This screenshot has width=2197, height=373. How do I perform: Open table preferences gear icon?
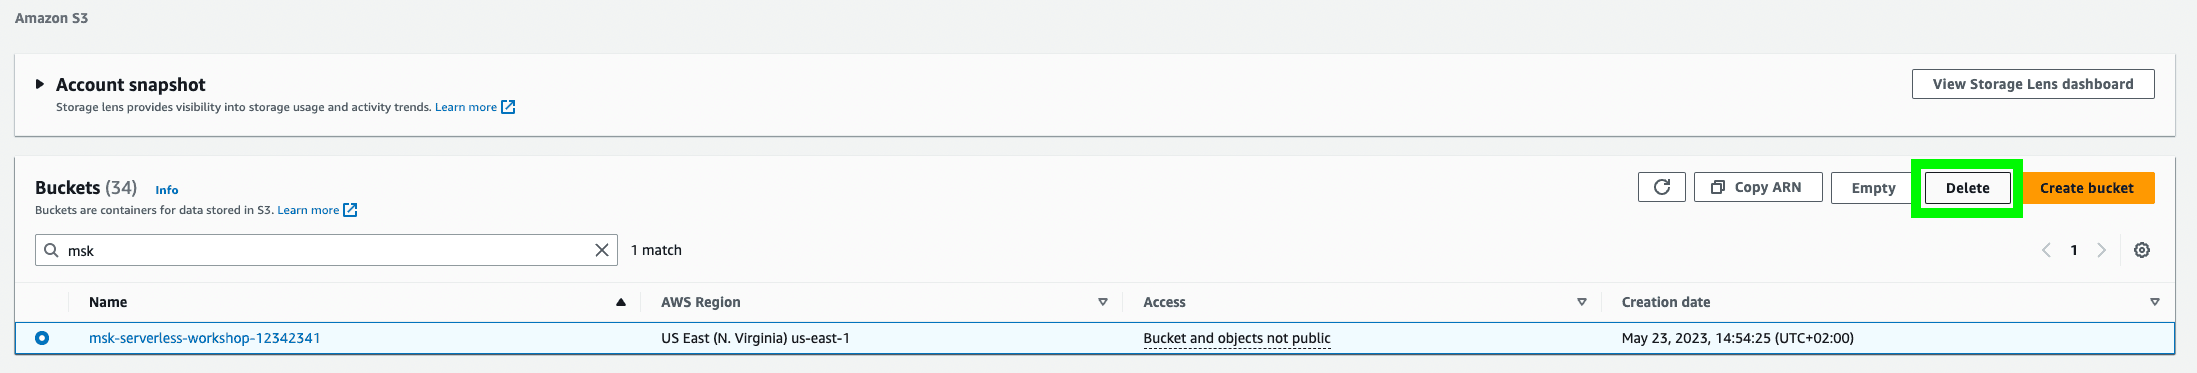point(2141,250)
